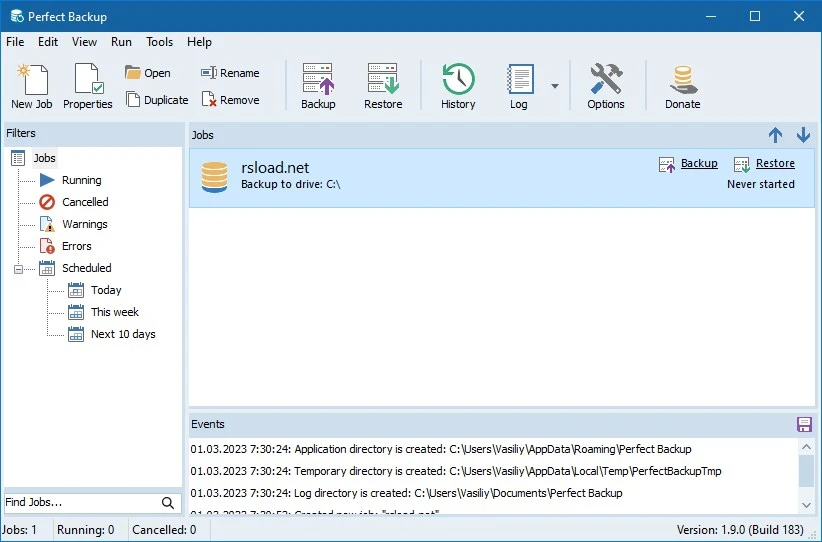This screenshot has width=822, height=542.
Task: Save events using the purple disk icon
Action: click(x=804, y=424)
